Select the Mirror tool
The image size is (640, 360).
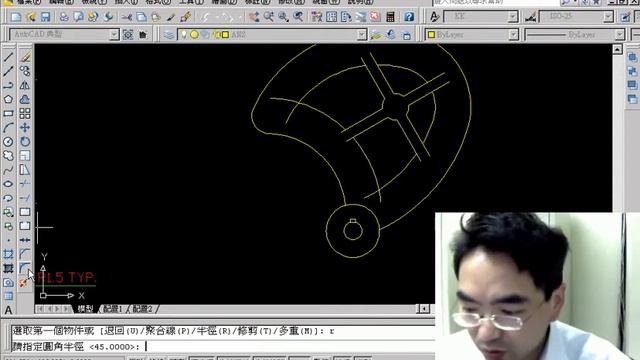[25, 85]
